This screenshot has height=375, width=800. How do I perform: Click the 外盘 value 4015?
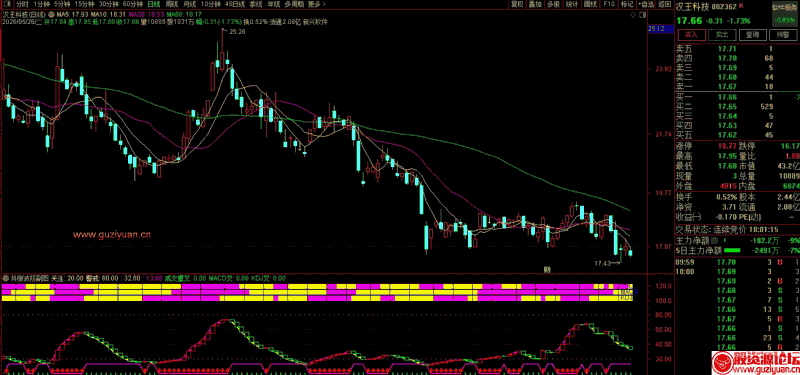[728, 187]
